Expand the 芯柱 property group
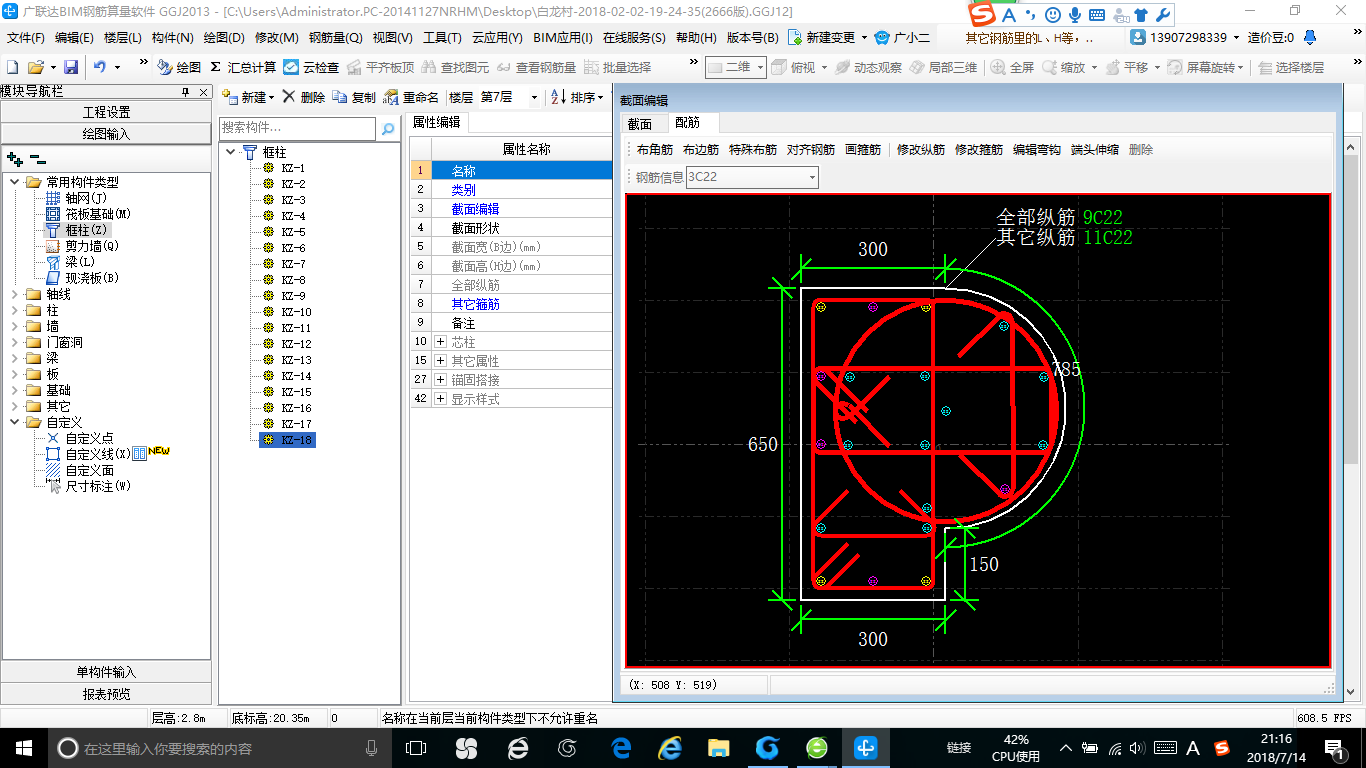The height and width of the screenshot is (768, 1366). click(x=441, y=342)
